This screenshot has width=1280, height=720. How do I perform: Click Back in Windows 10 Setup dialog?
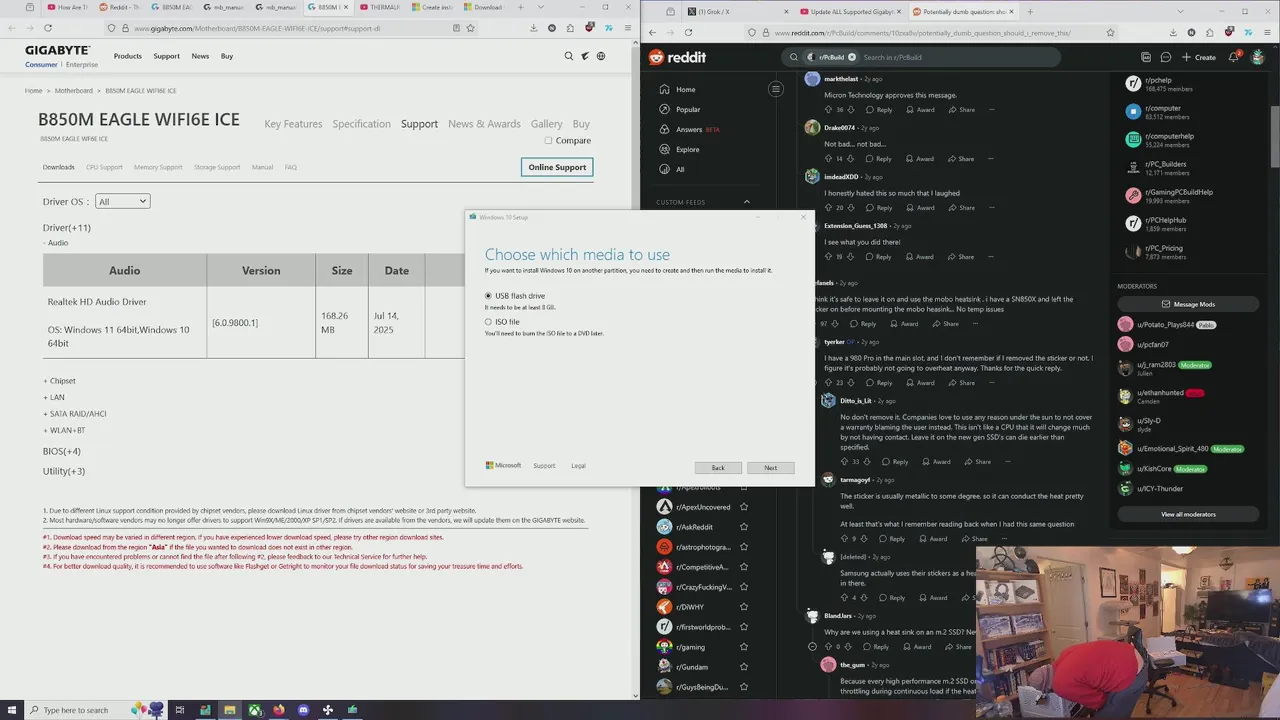pyautogui.click(x=718, y=468)
